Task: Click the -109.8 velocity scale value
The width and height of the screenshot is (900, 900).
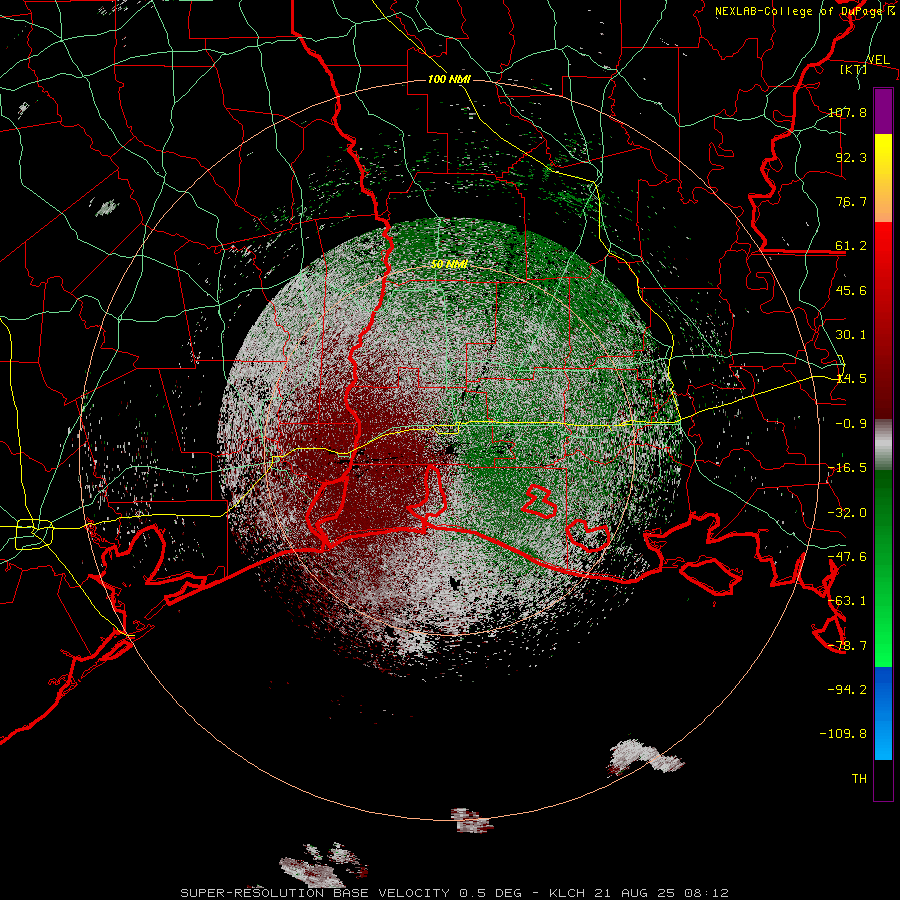Action: point(844,734)
